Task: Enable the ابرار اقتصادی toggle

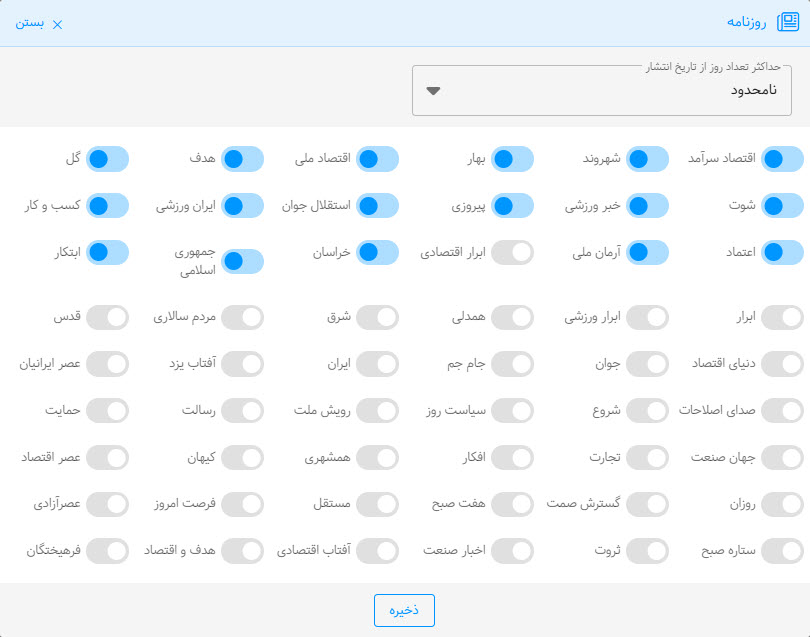Action: (513, 252)
